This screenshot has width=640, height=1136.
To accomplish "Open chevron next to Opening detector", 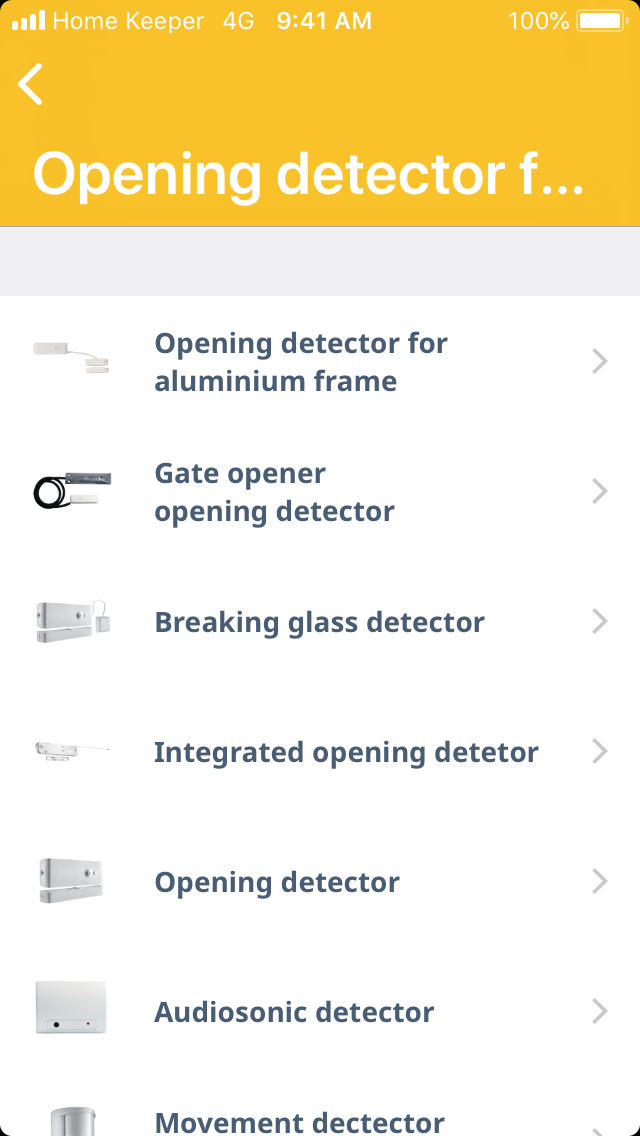I will [600, 881].
